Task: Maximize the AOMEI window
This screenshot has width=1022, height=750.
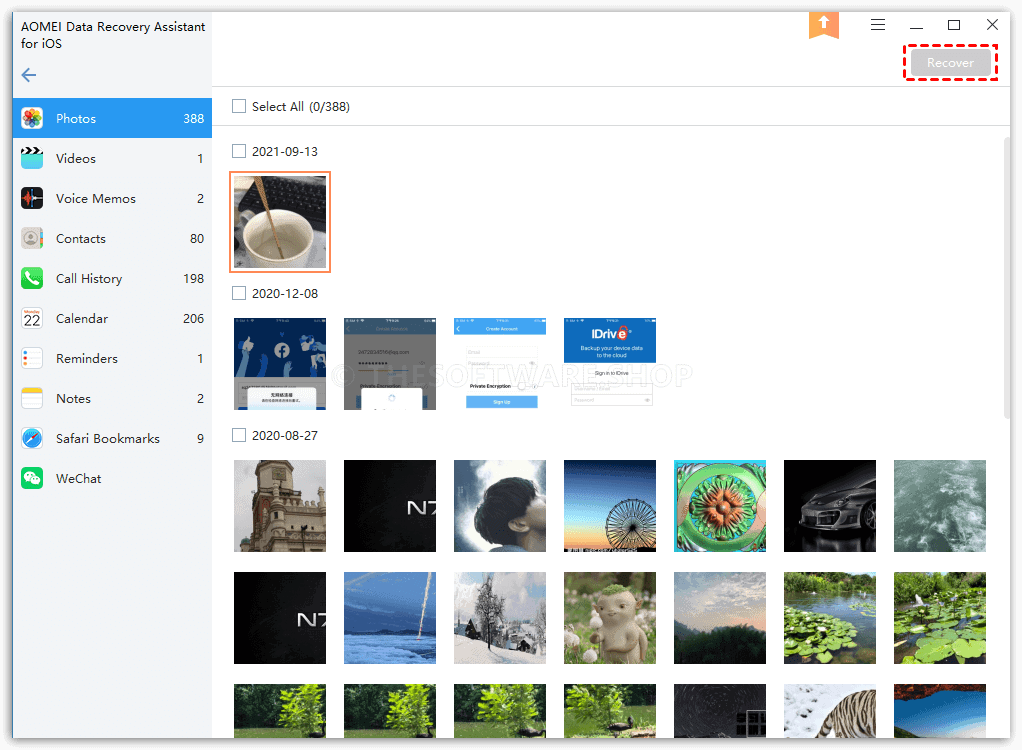Action: pyautogui.click(x=954, y=25)
